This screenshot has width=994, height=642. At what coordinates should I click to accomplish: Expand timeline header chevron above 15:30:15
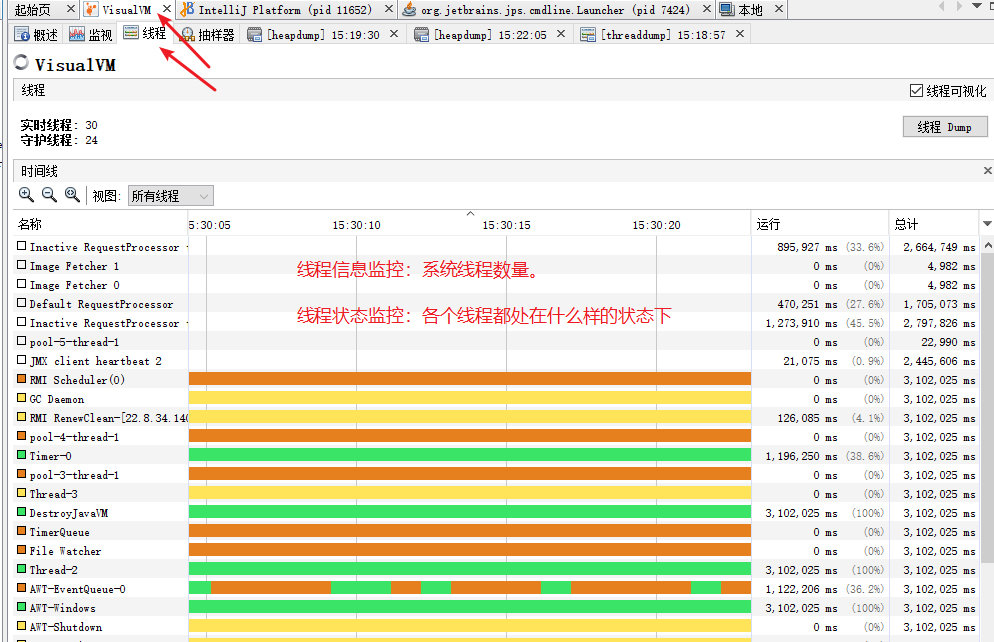click(470, 214)
